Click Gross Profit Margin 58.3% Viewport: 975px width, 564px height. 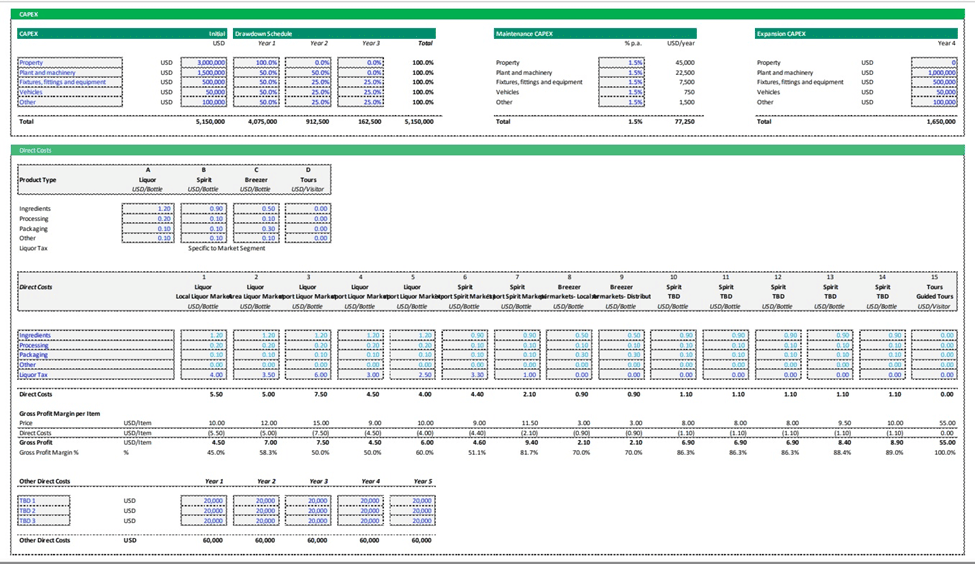[268, 453]
